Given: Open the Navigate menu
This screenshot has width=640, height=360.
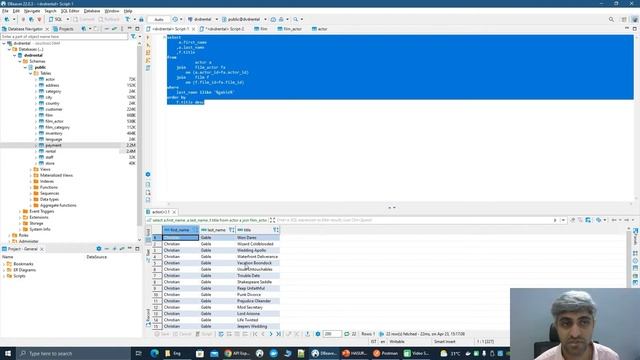Looking at the screenshot, I should coord(31,11).
